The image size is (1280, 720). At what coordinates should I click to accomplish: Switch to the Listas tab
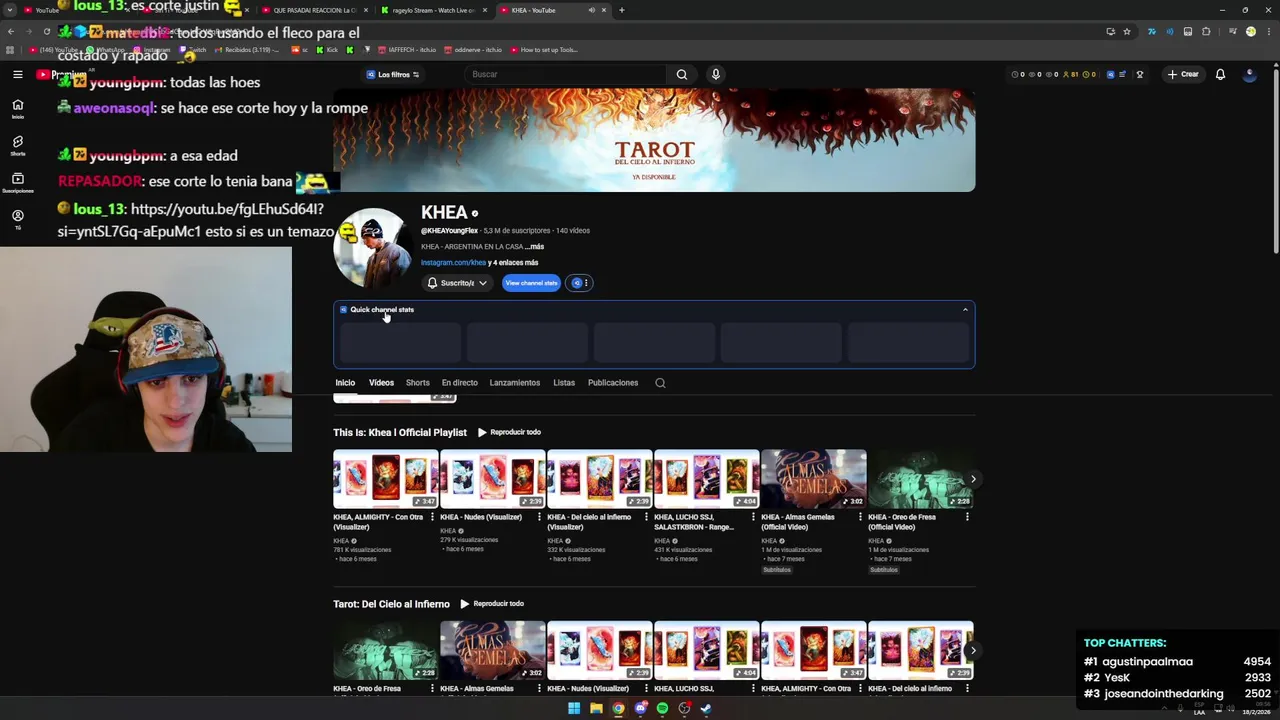tap(564, 383)
